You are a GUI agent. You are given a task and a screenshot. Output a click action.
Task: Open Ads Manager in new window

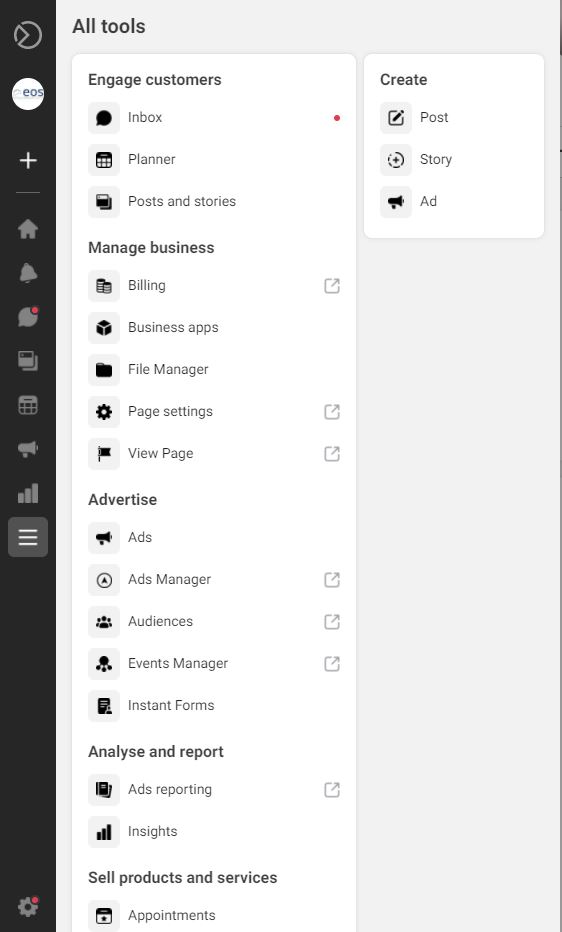tap(332, 580)
